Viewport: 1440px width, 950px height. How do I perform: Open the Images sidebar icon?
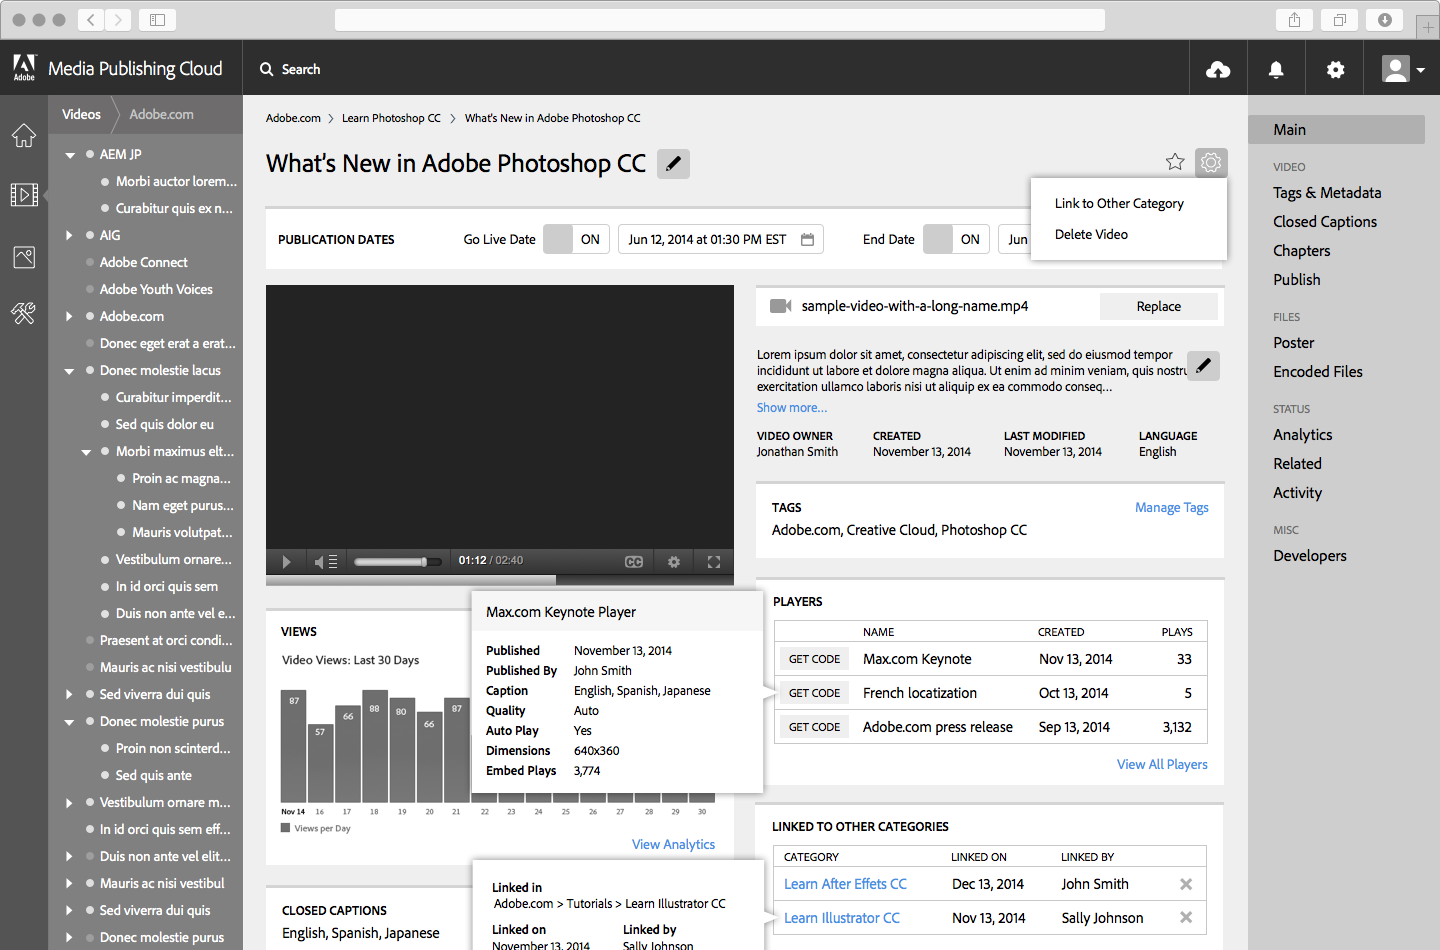pyautogui.click(x=24, y=258)
